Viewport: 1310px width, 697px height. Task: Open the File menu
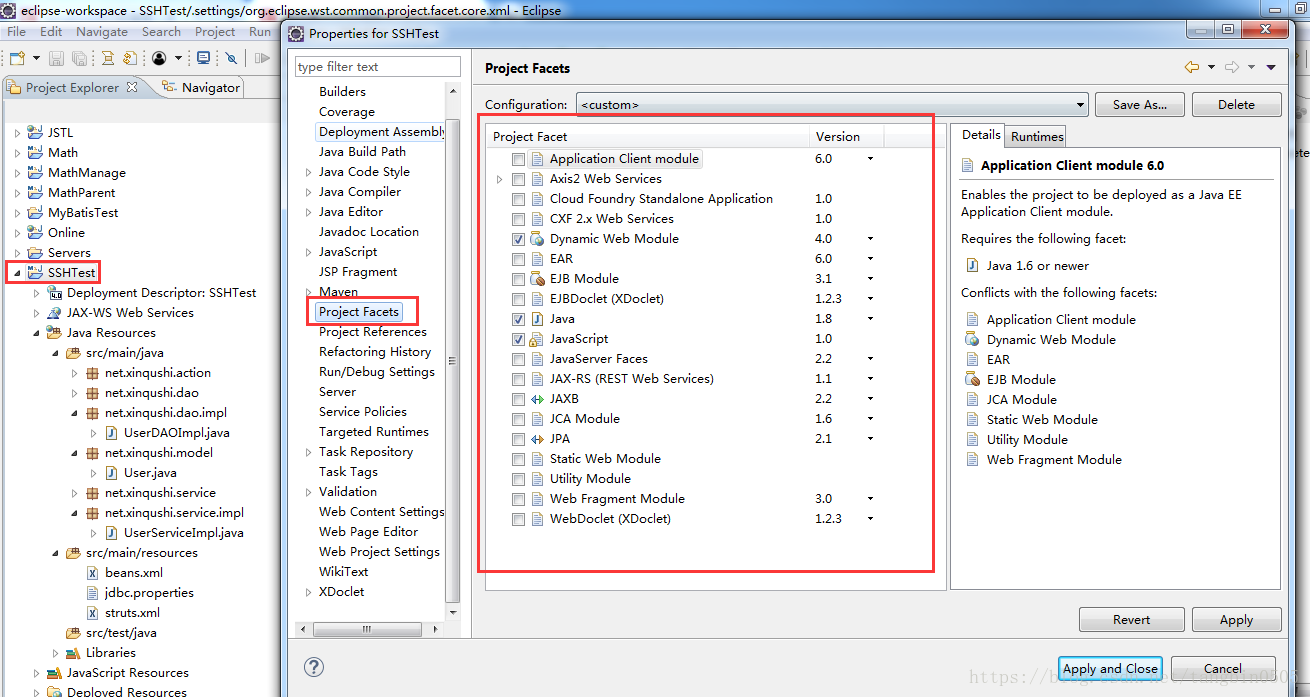point(17,32)
